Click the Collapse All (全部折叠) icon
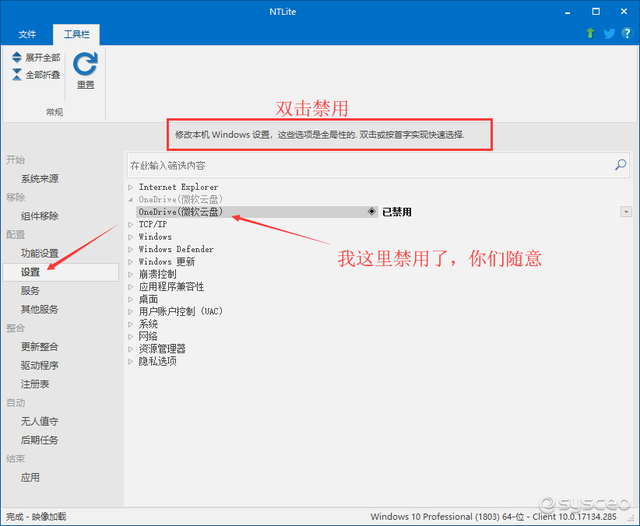The width and height of the screenshot is (640, 526). click(x=16, y=74)
